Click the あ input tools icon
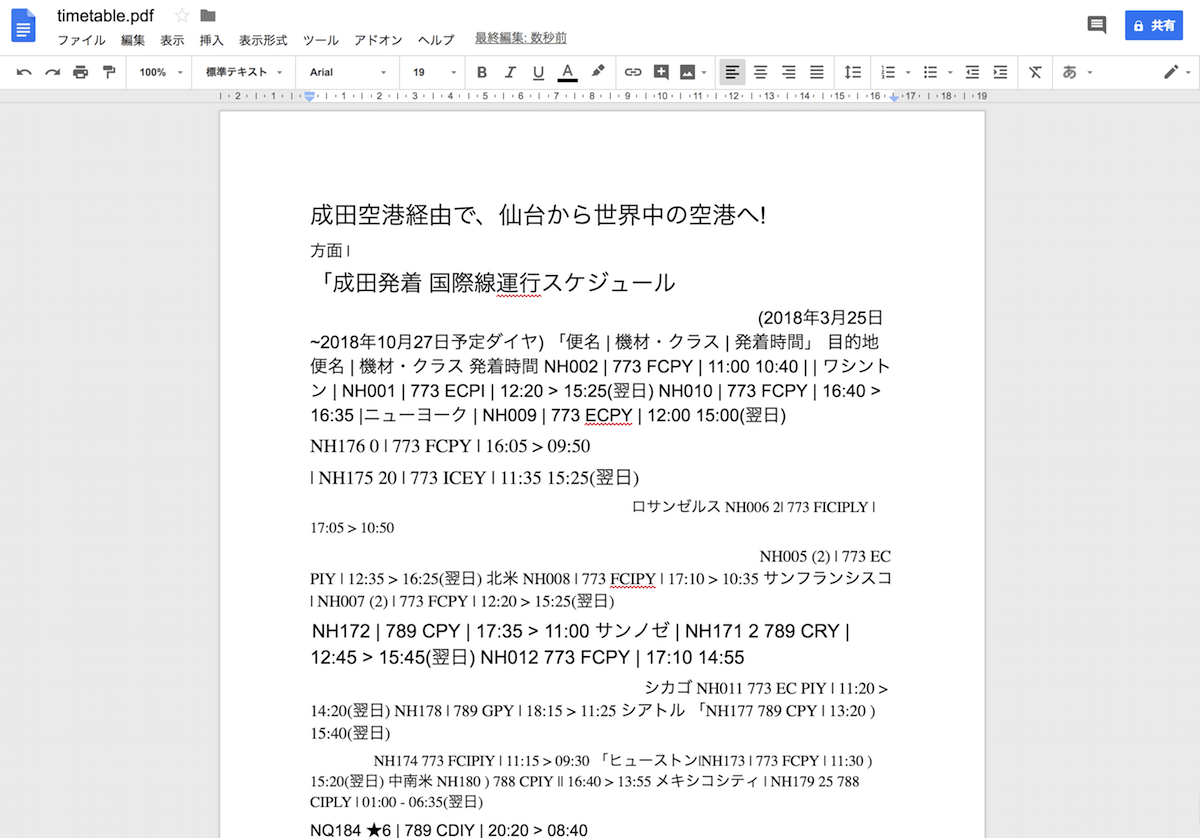 1070,72
